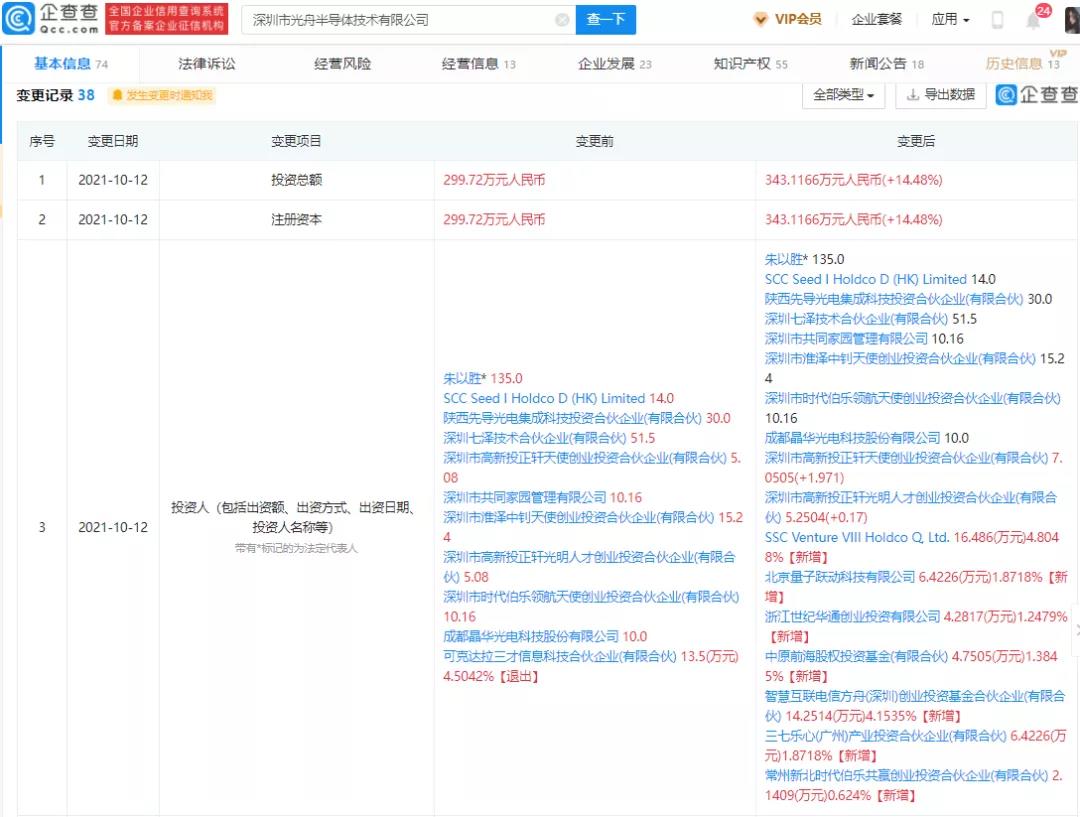
Task: Click SCC Seed I Holdco link in 变更前
Action: [x=544, y=398]
